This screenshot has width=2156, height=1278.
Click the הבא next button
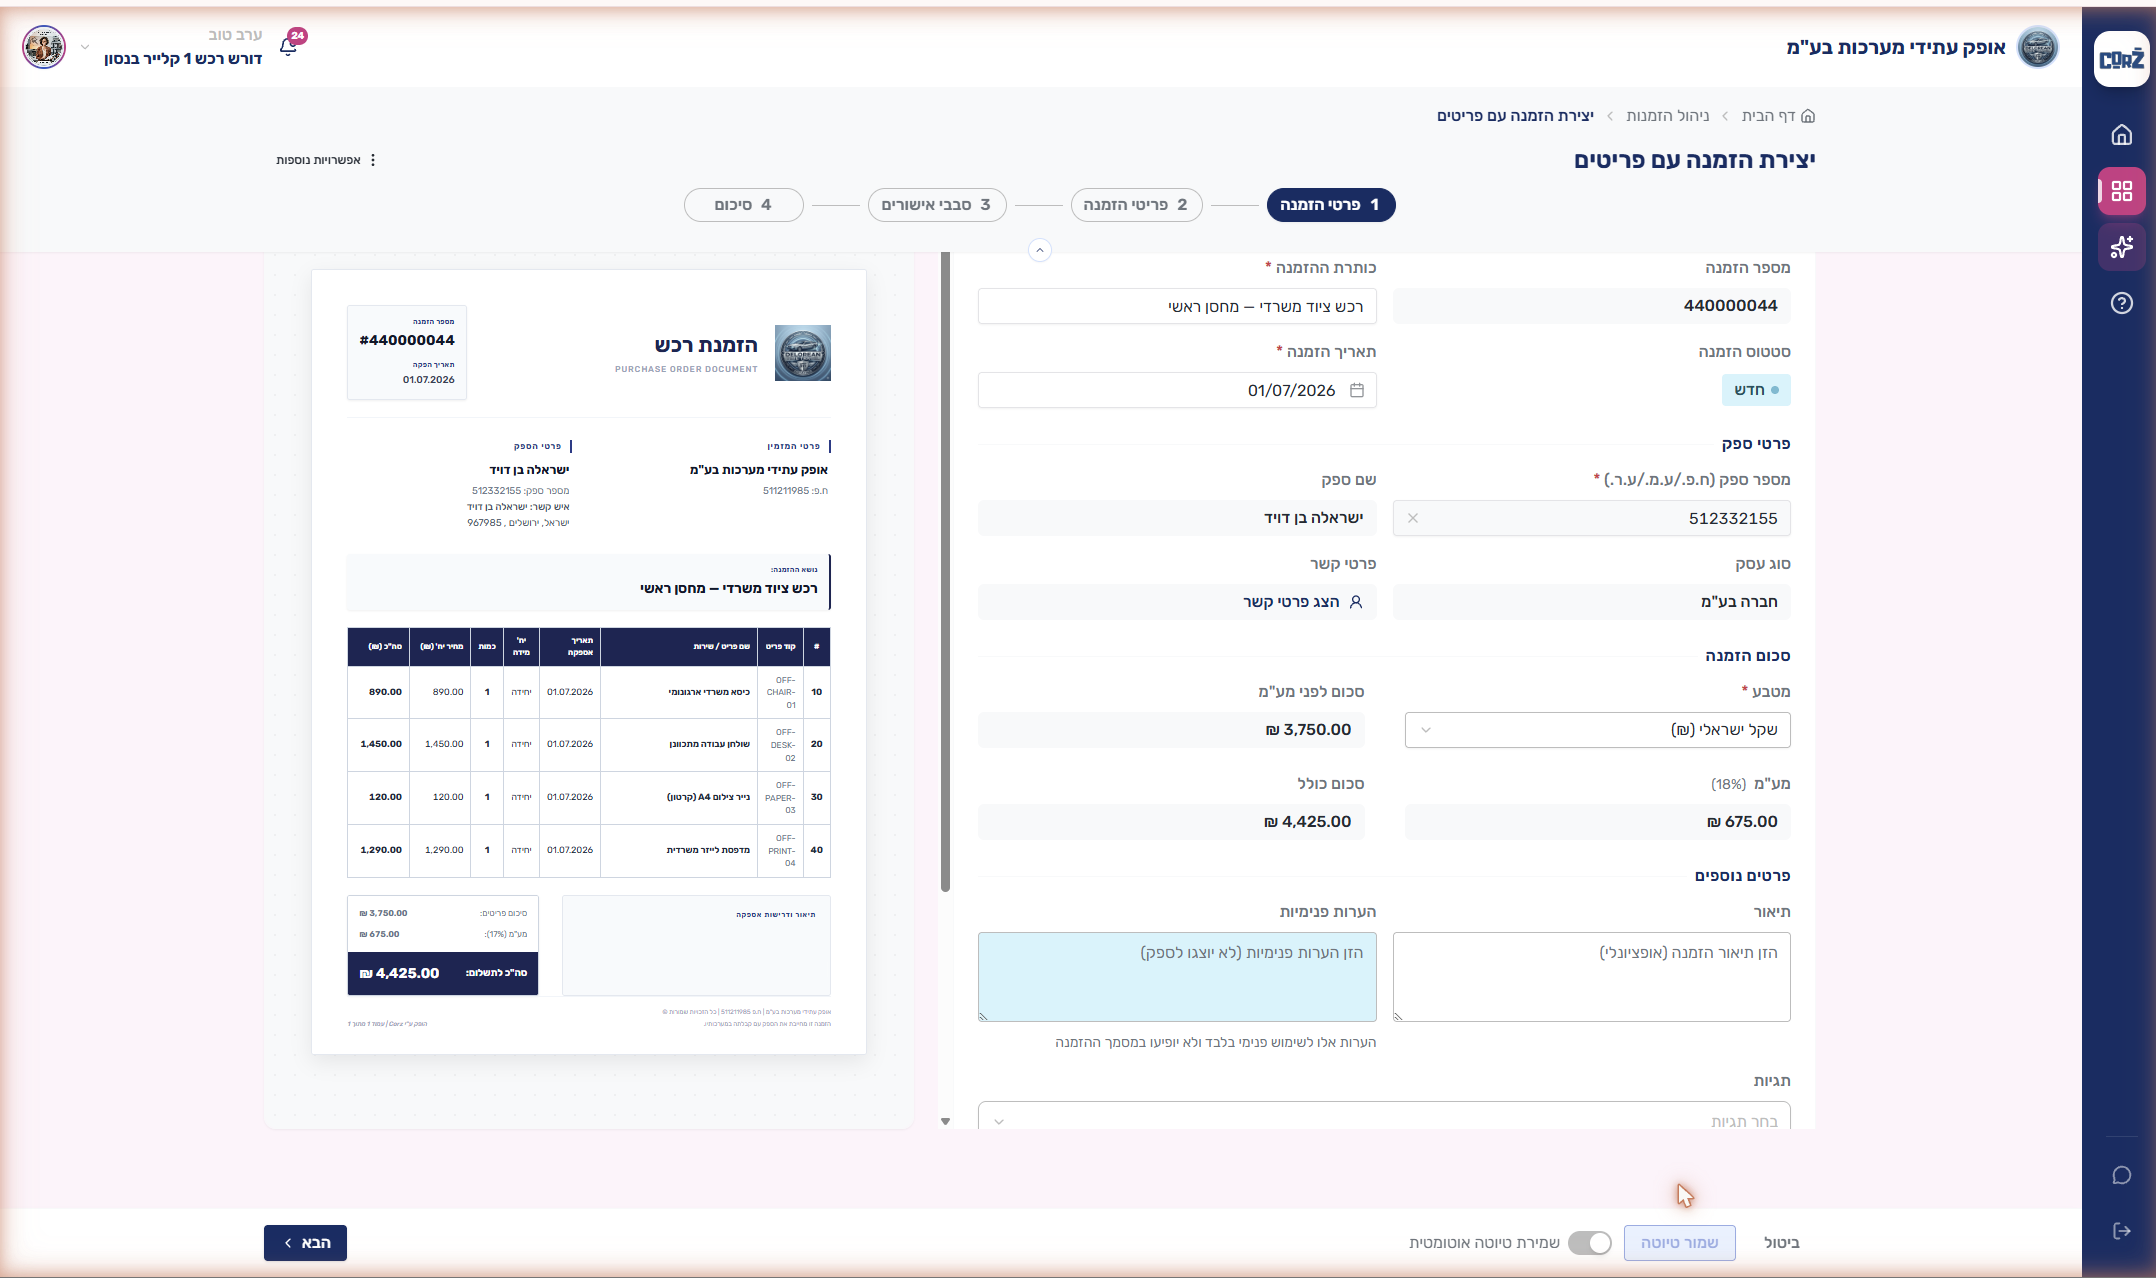[x=305, y=1243]
